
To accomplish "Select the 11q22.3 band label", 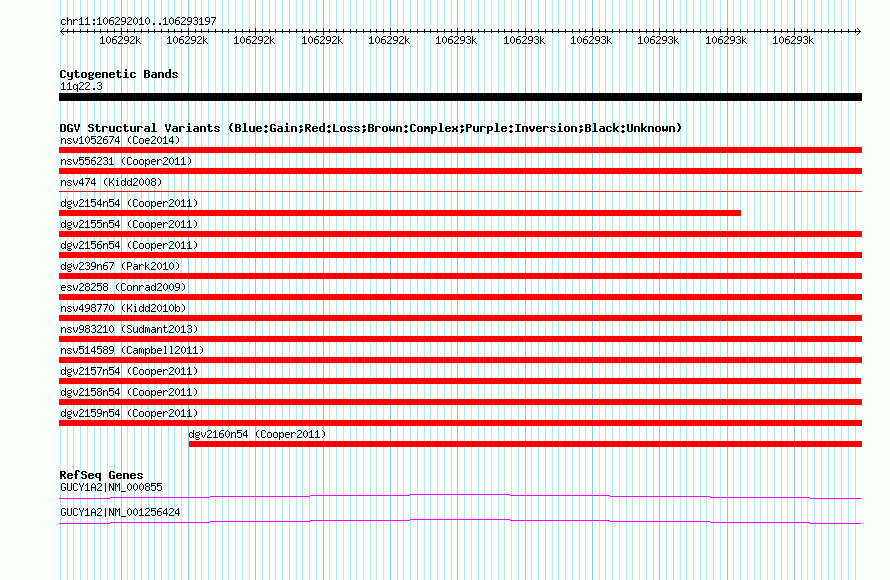I will pos(81,86).
